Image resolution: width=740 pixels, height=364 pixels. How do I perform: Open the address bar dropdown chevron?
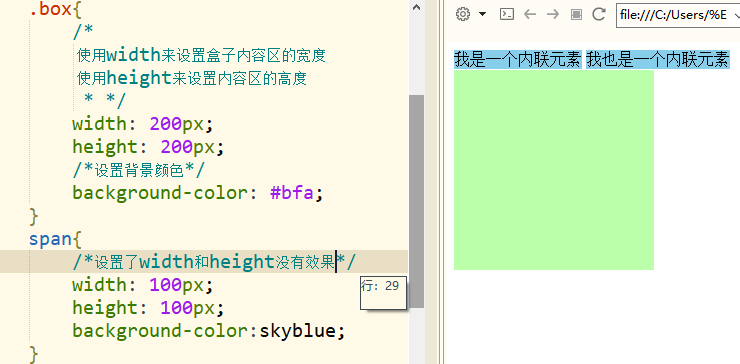click(x=736, y=15)
